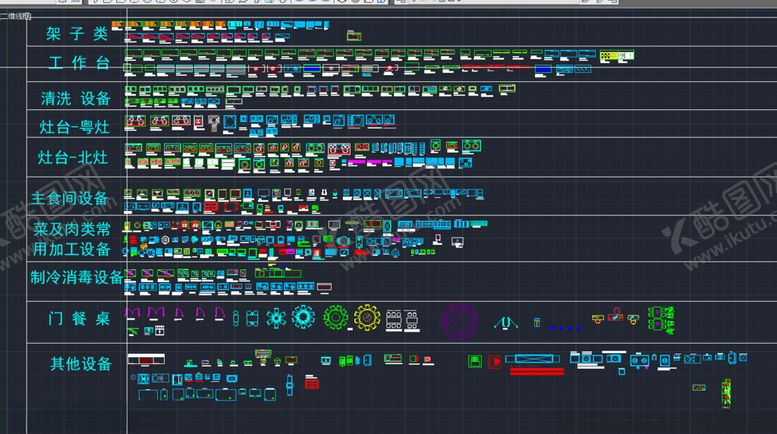This screenshot has height=434, width=777.
Task: Select the 灶台-北灶 heading label
Action: (74, 157)
